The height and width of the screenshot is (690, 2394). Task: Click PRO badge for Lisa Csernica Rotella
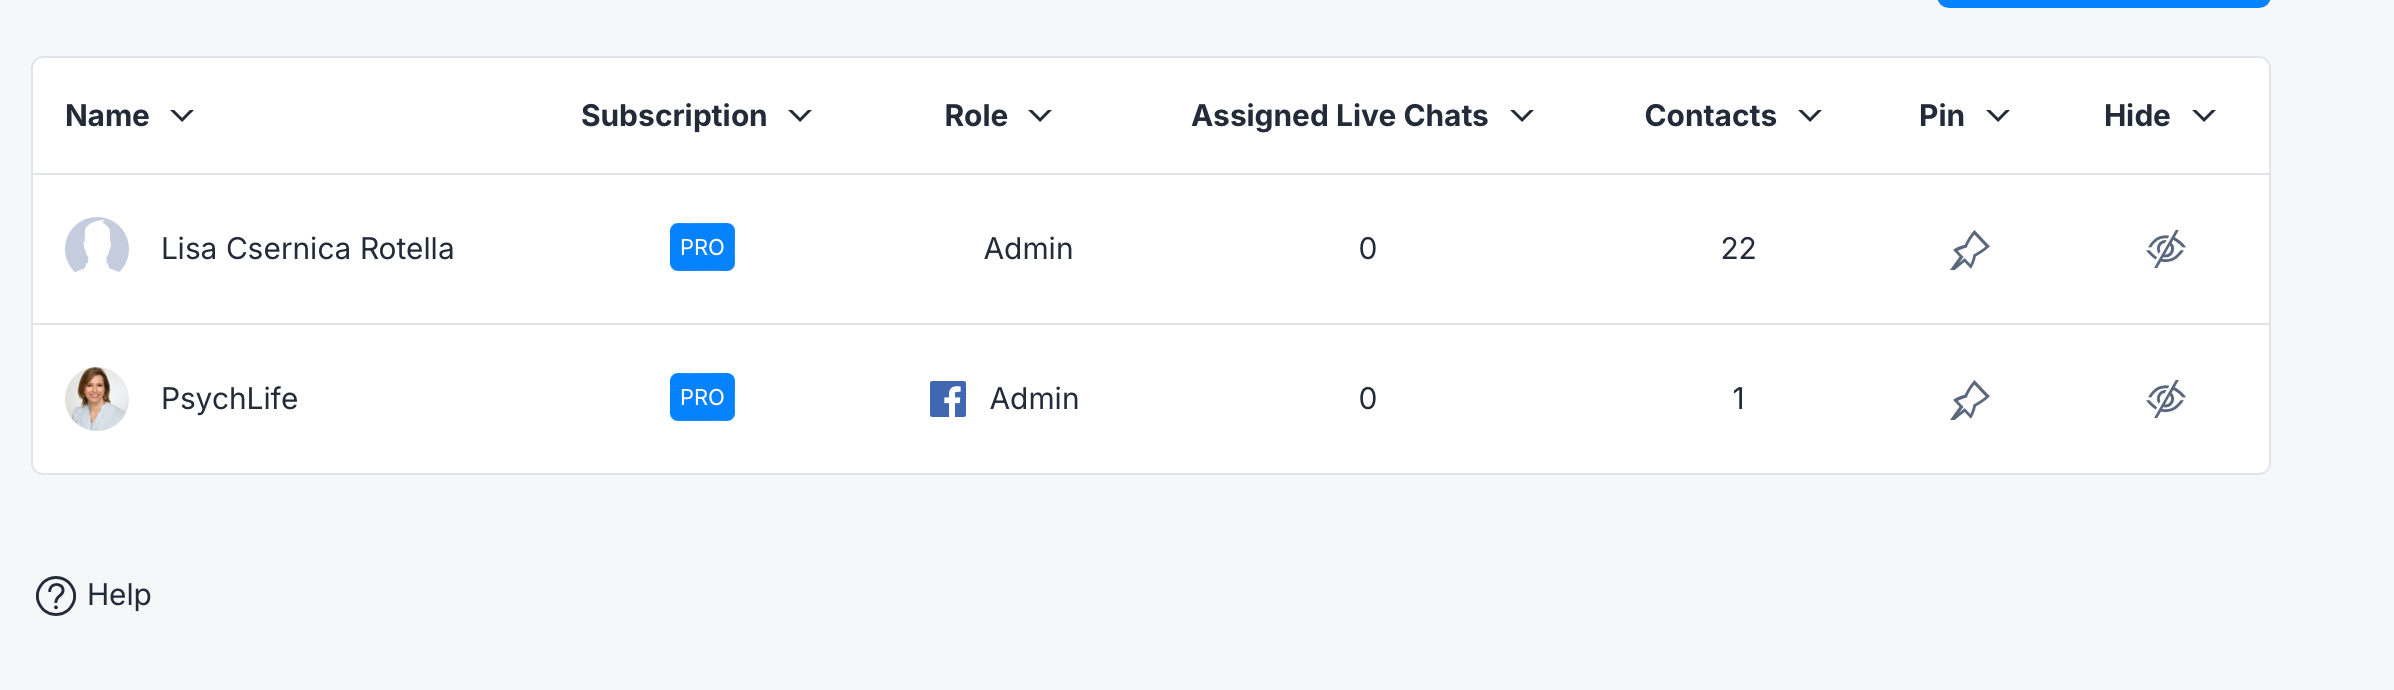click(x=702, y=247)
